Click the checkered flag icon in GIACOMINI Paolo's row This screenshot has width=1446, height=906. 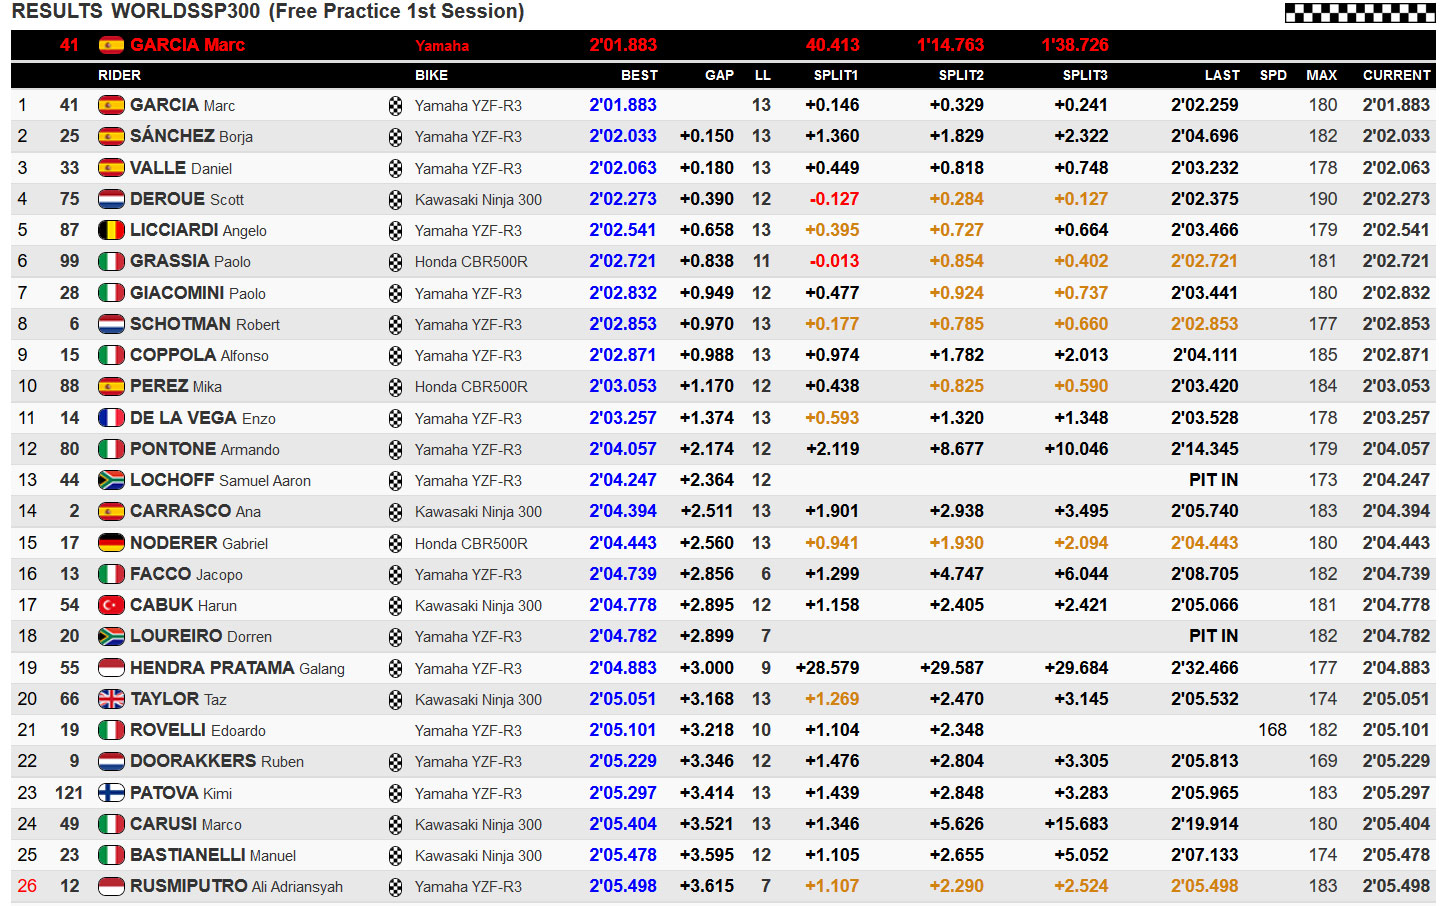(x=395, y=293)
